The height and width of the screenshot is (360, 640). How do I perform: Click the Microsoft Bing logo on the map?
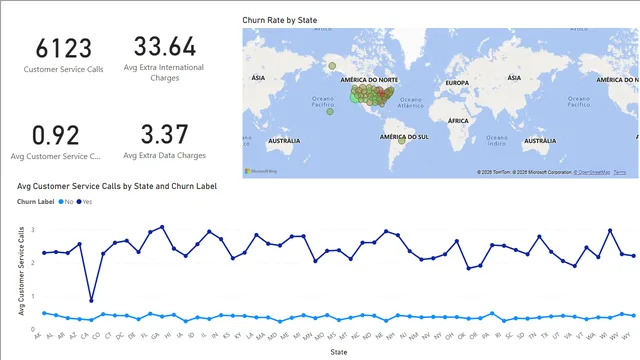point(261,171)
